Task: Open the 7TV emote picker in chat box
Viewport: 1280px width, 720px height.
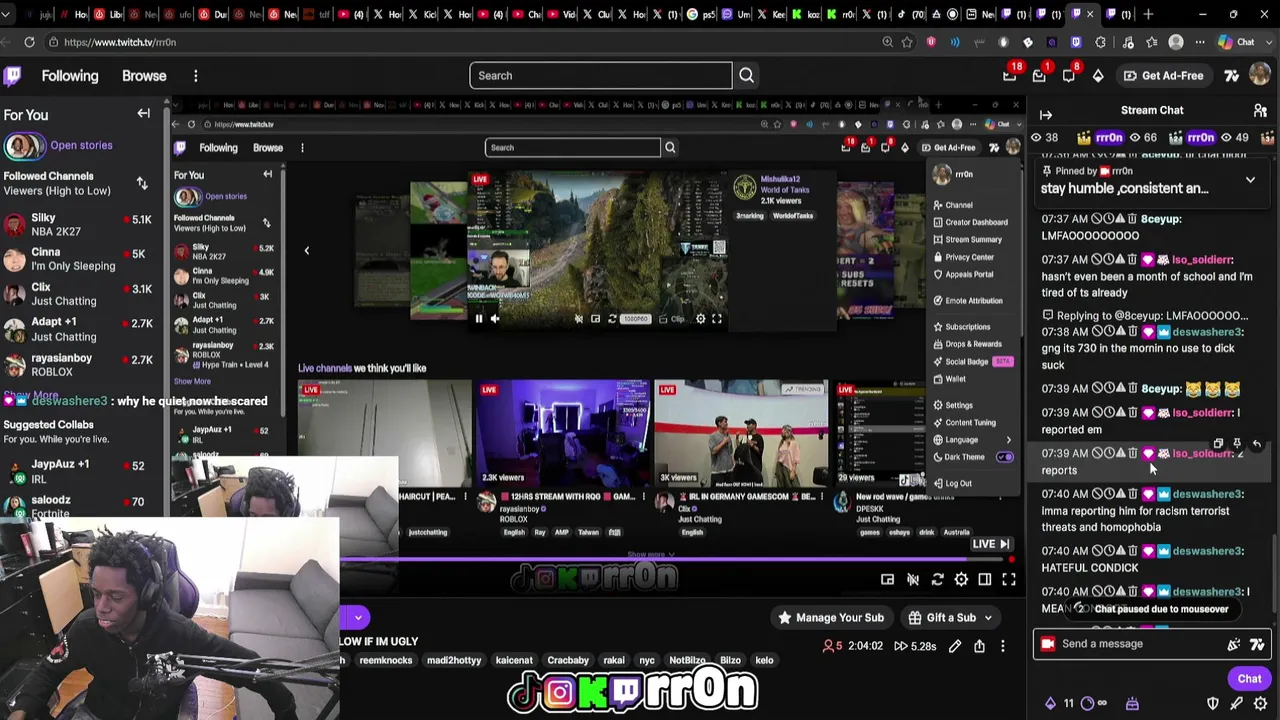Action: [x=1258, y=644]
